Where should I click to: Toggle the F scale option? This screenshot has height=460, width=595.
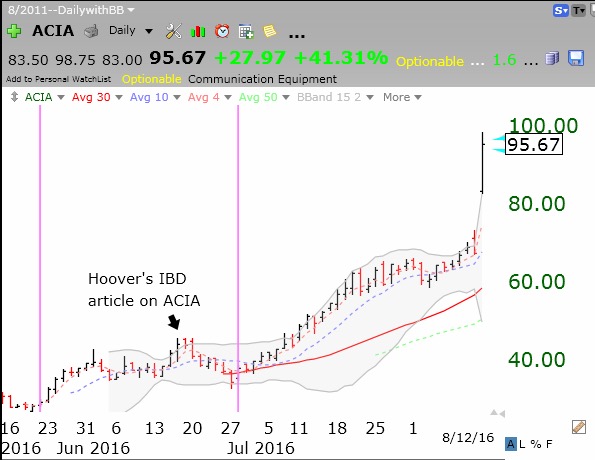pyautogui.click(x=549, y=444)
